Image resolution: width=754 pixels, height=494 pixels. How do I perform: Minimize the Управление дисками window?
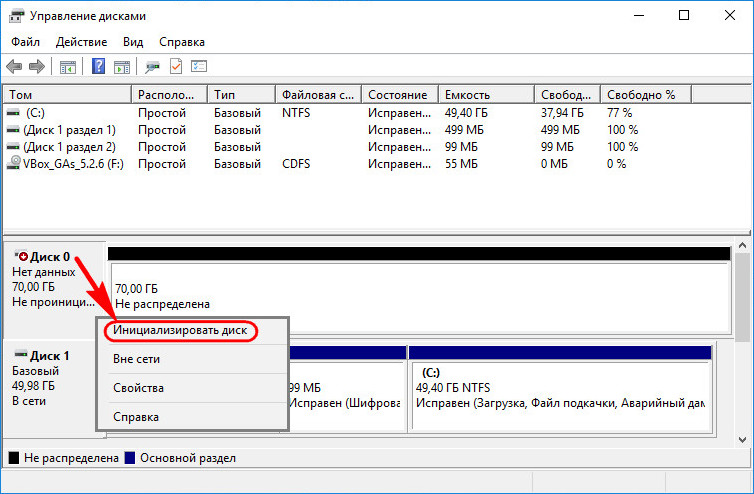click(x=639, y=15)
